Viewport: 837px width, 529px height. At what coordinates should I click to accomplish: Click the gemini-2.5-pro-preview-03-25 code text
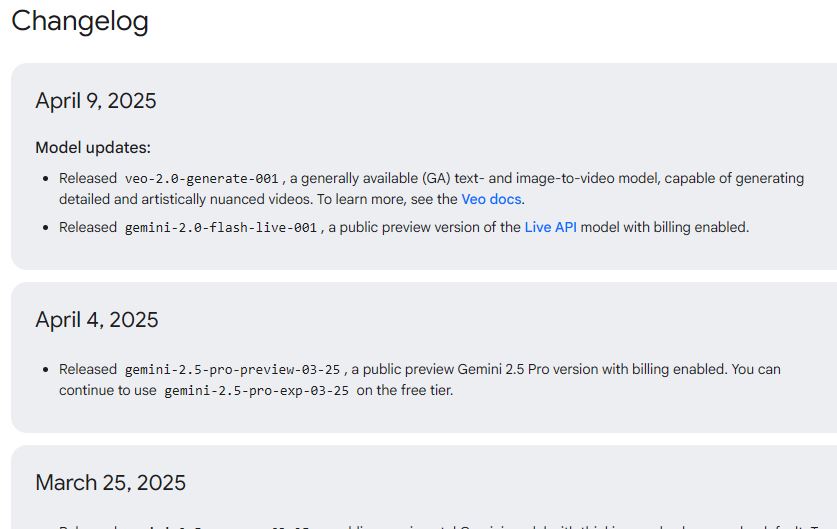click(233, 370)
